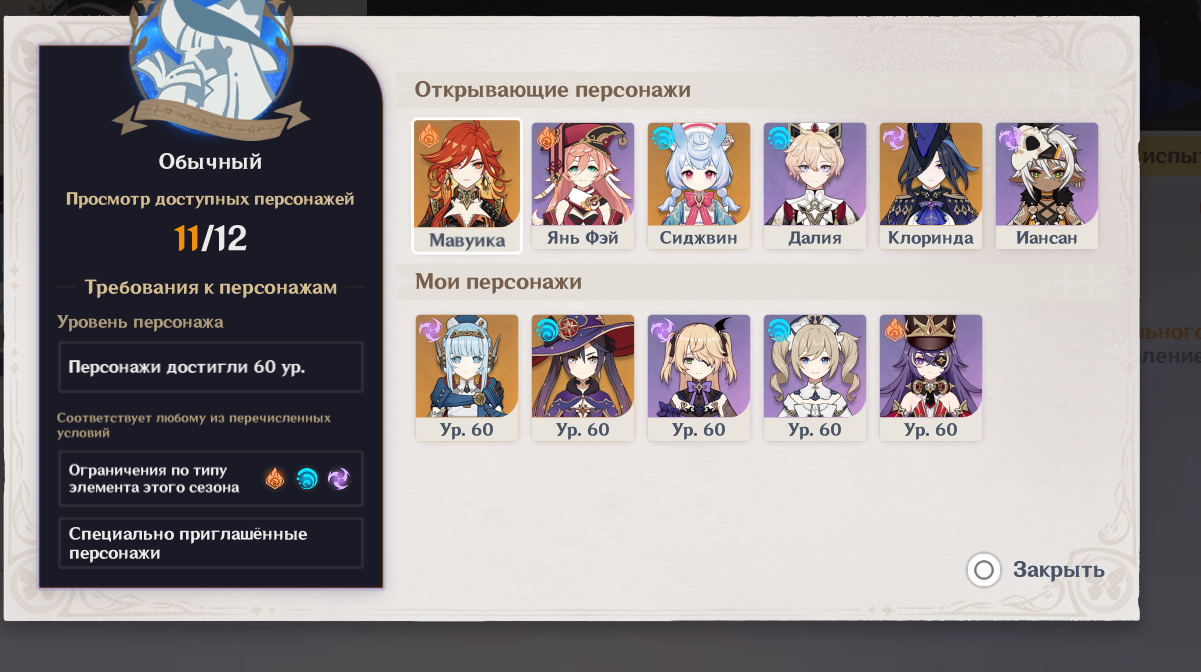Image resolution: width=1201 pixels, height=672 pixels.
Task: Click the Специально приглашённые персонажи box
Action: 211,543
